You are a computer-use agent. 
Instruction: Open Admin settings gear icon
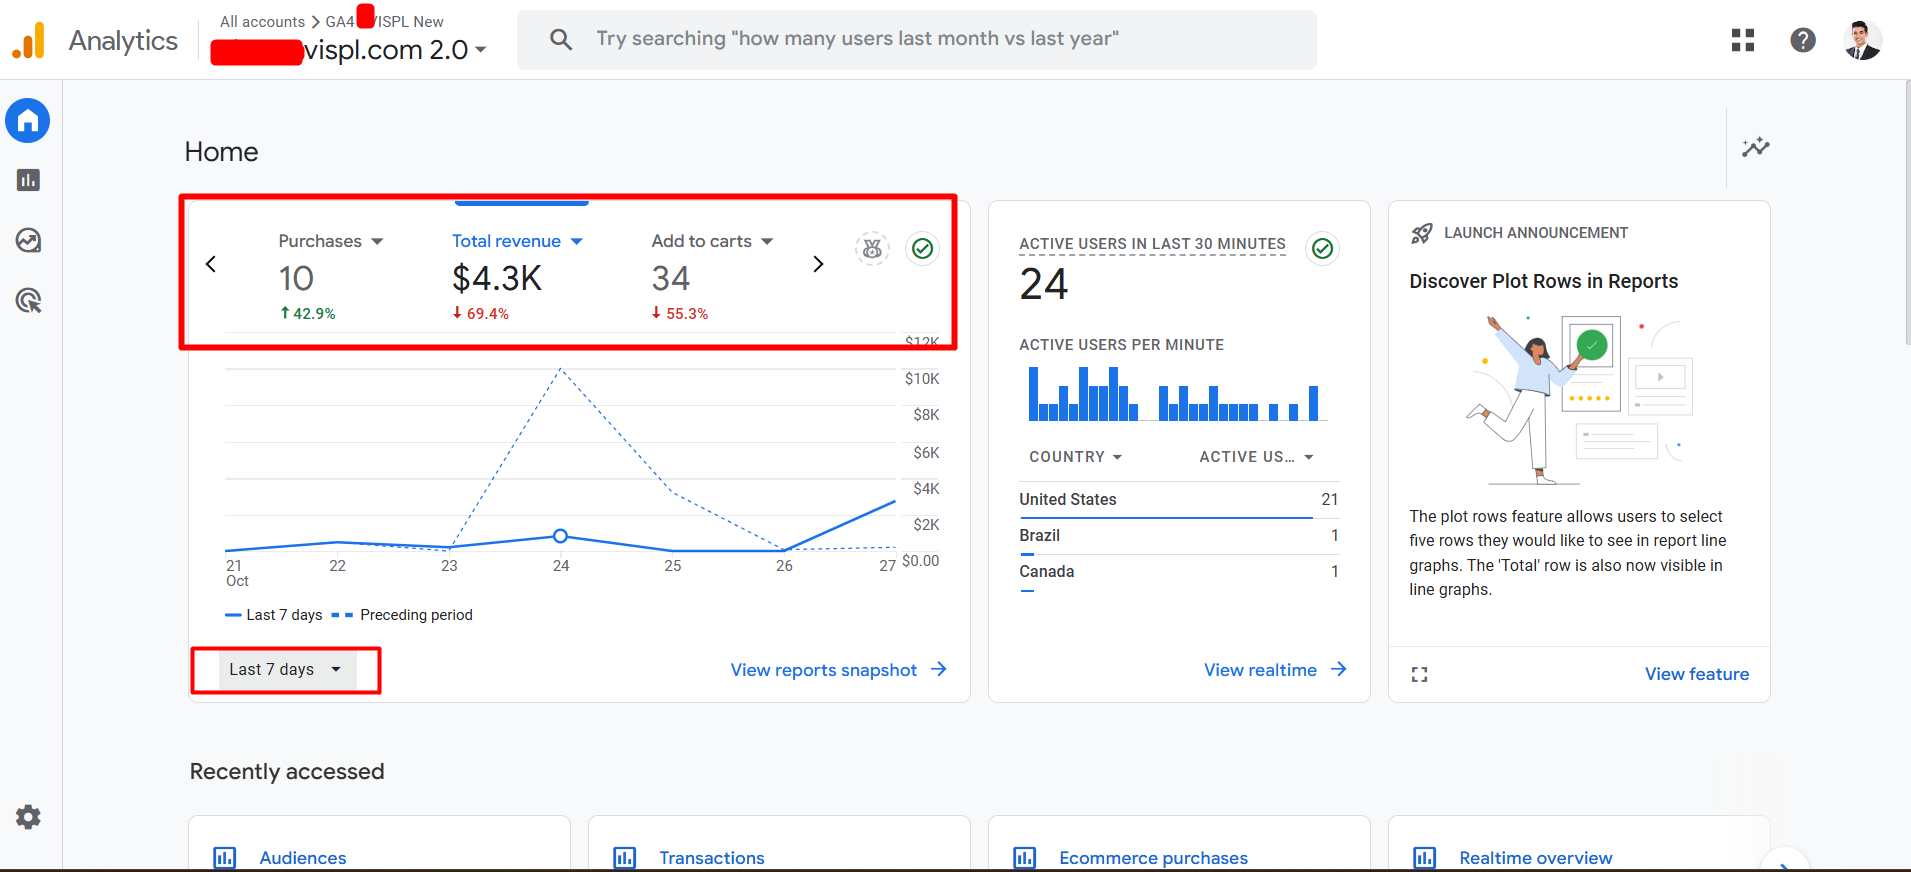pyautogui.click(x=28, y=817)
